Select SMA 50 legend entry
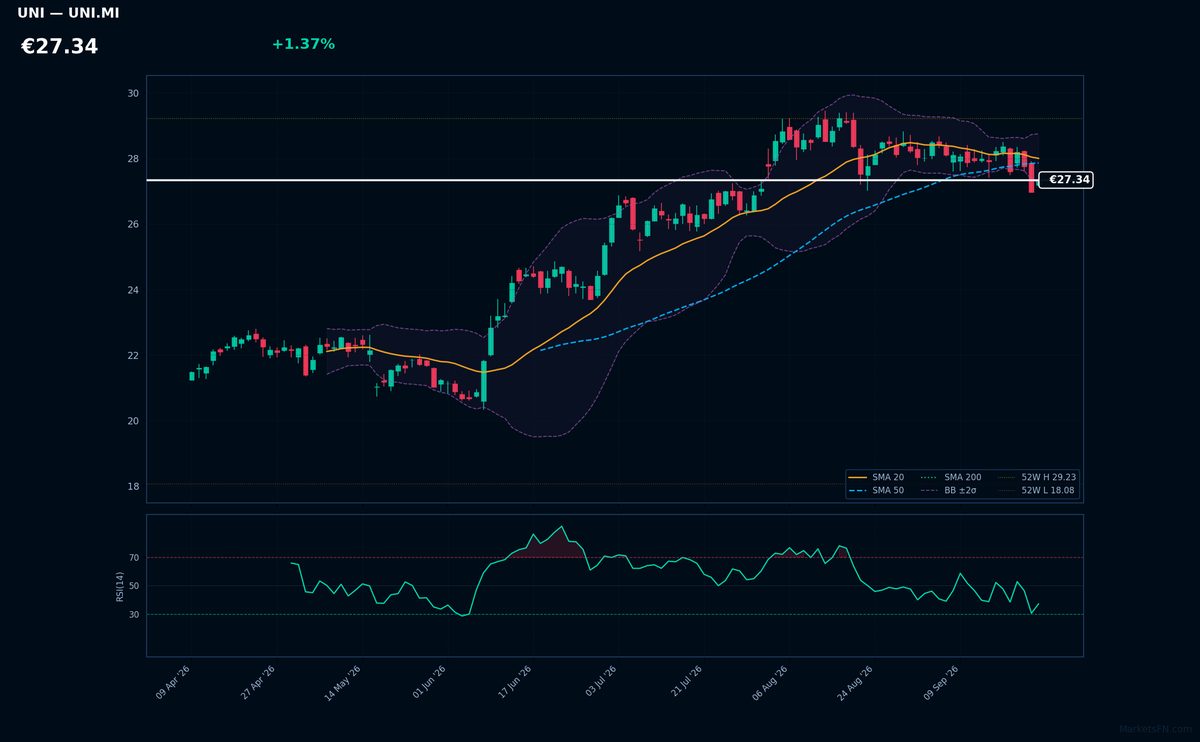Viewport: 1200px width, 742px height. click(x=875, y=491)
